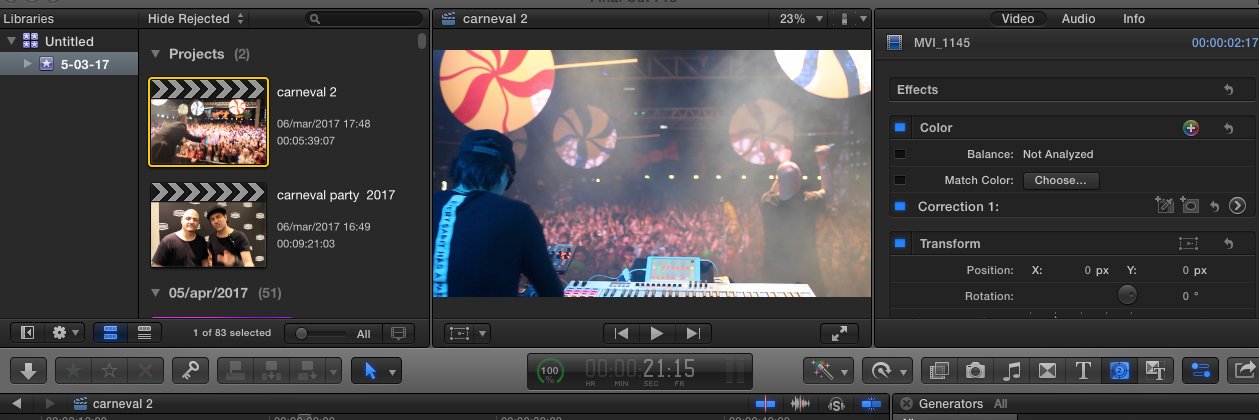The image size is (1259, 420).
Task: Select the carneval party 2017 thumbnail
Action: click(x=208, y=225)
